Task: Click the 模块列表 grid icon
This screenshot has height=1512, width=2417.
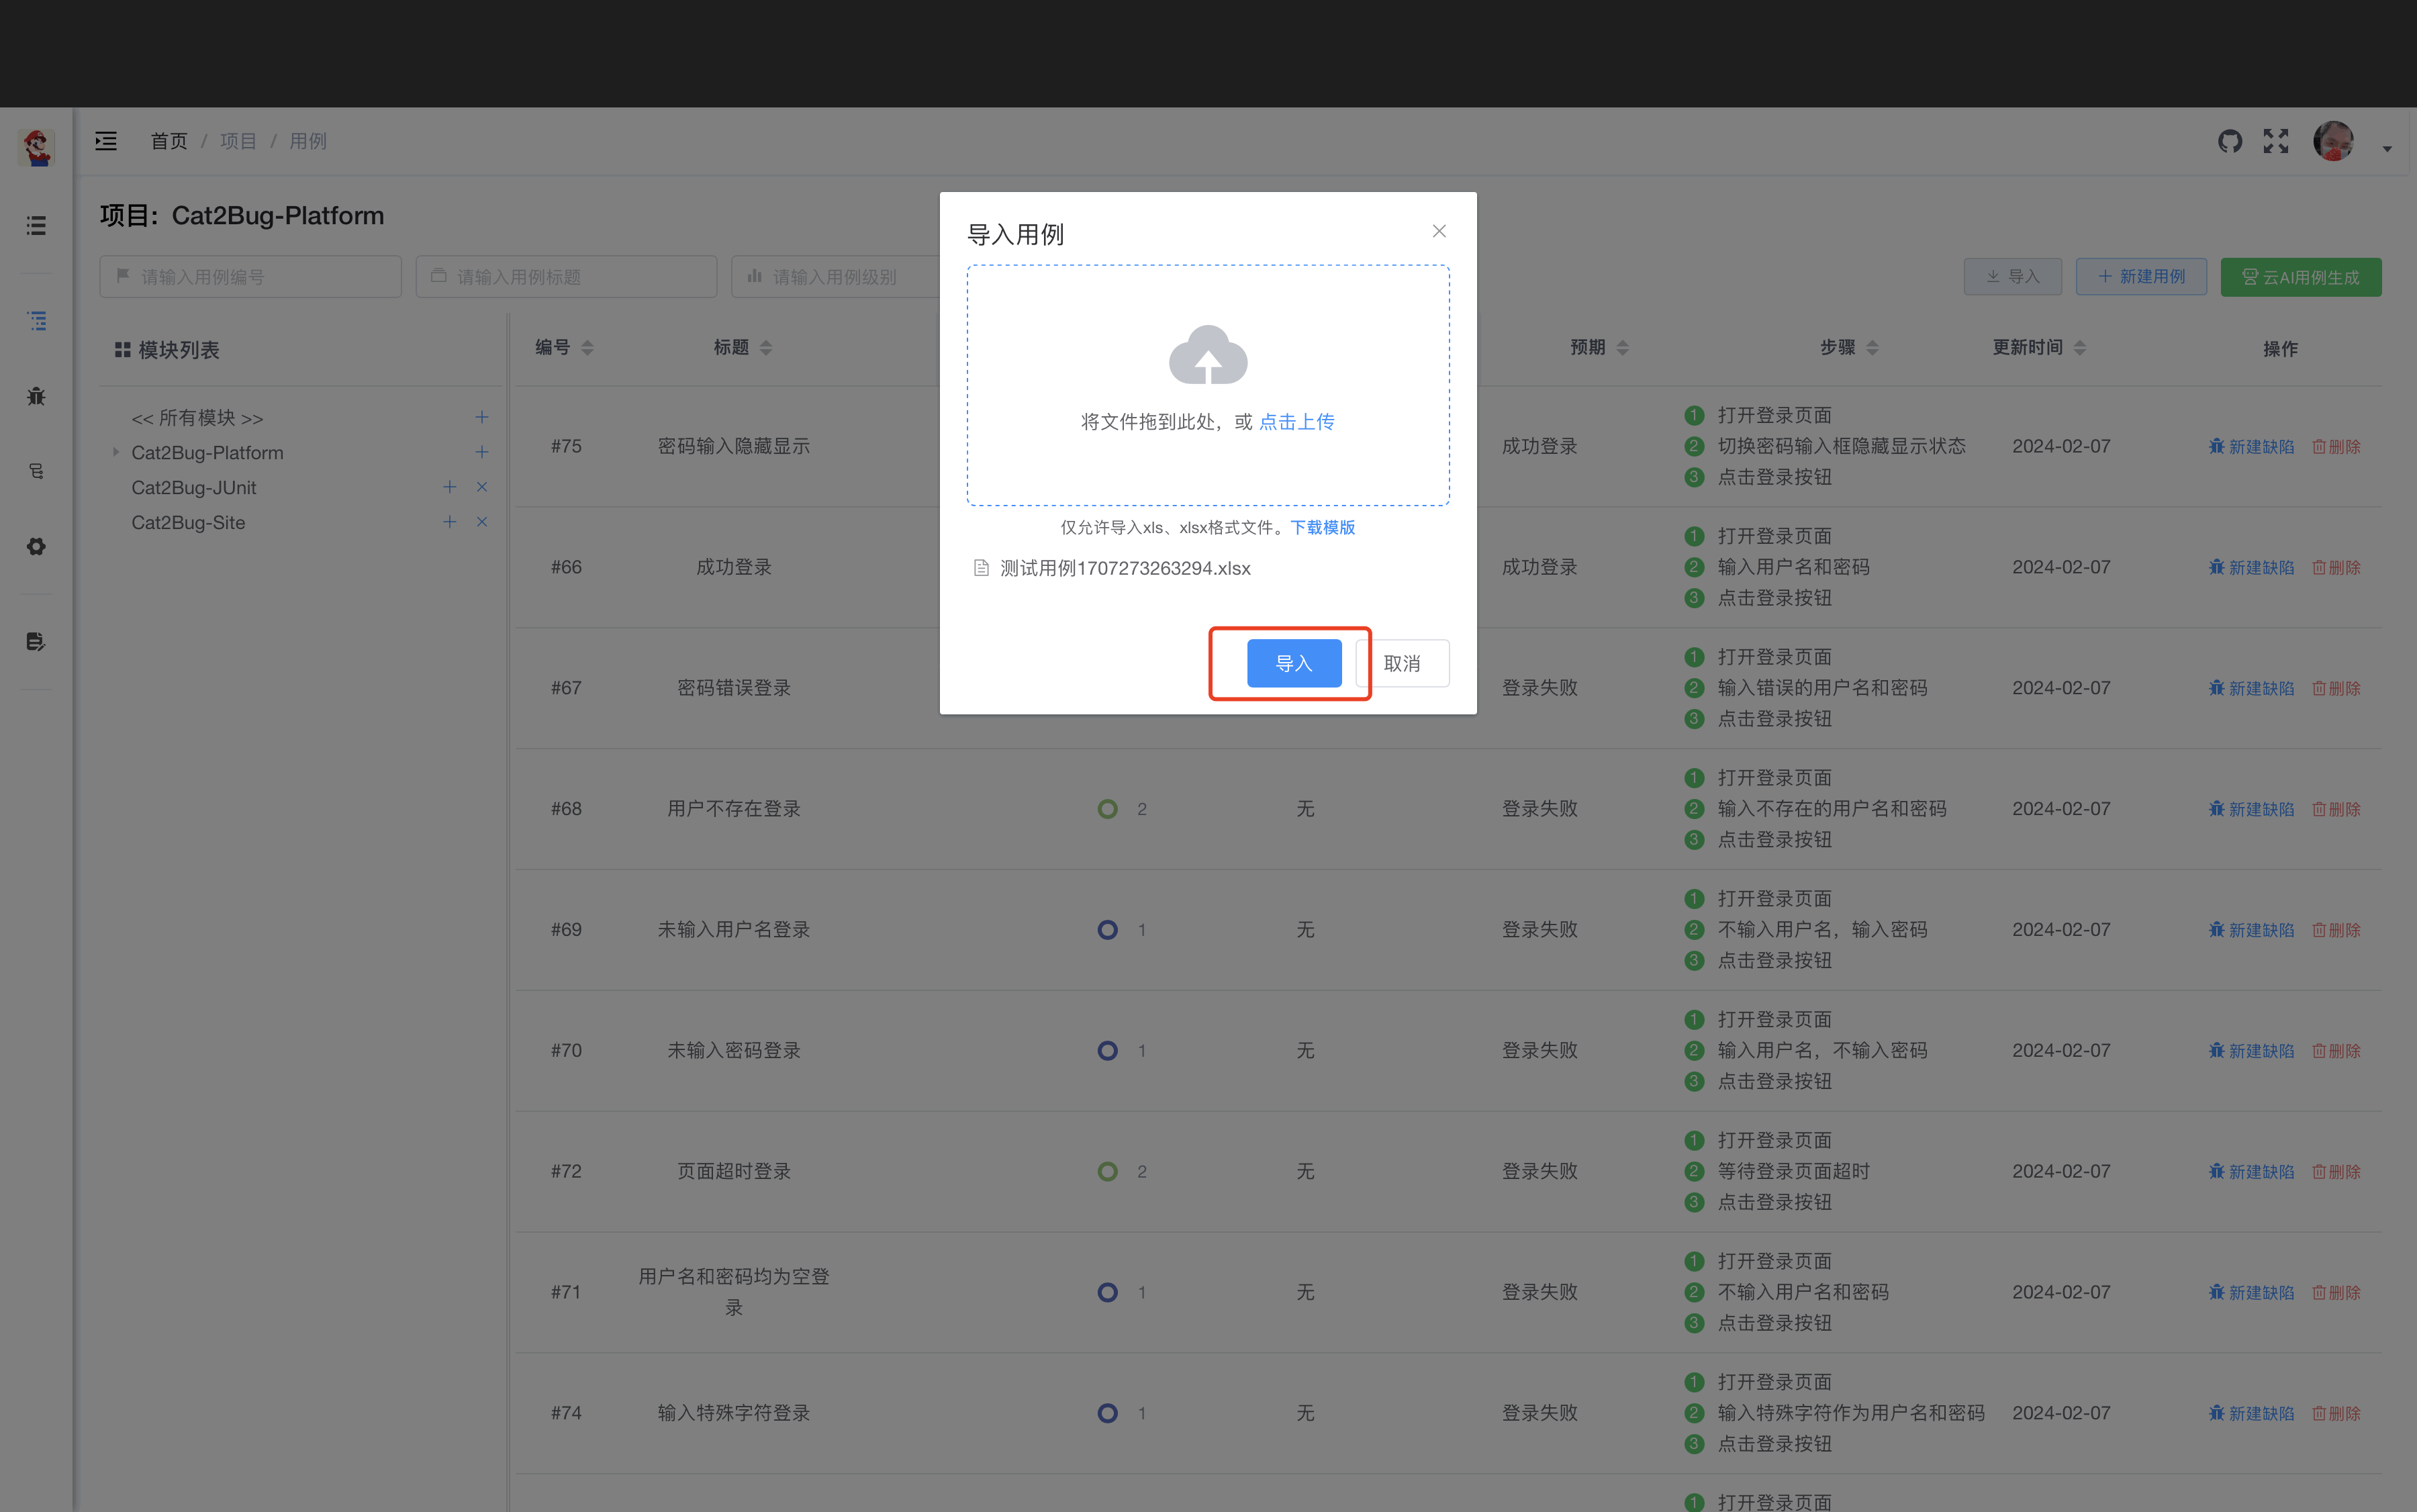Action: coord(123,350)
